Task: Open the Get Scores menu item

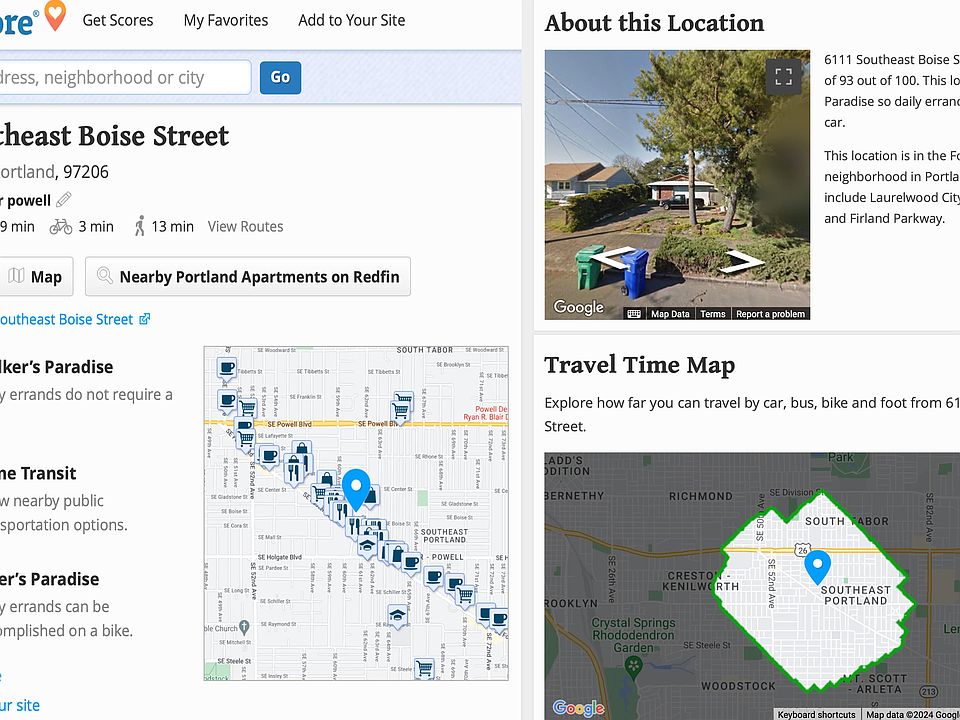Action: pos(118,20)
